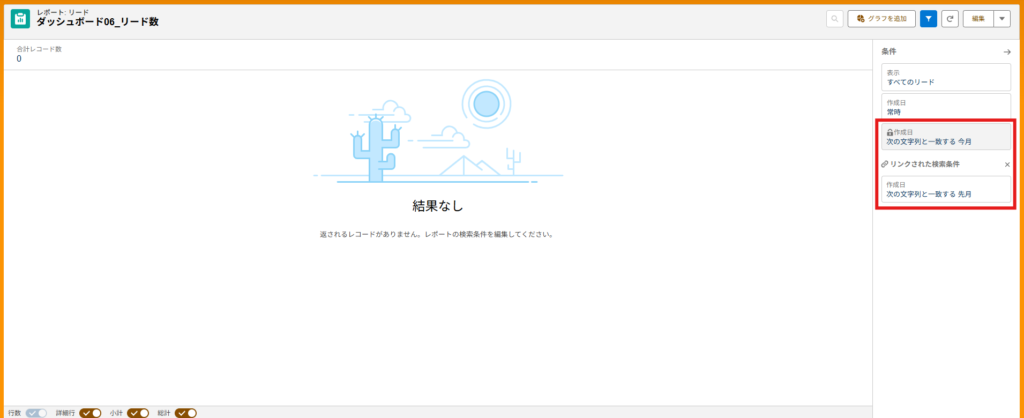The image size is (1024, 418).
Task: Open the 作成日 常時 filter
Action: pos(945,107)
